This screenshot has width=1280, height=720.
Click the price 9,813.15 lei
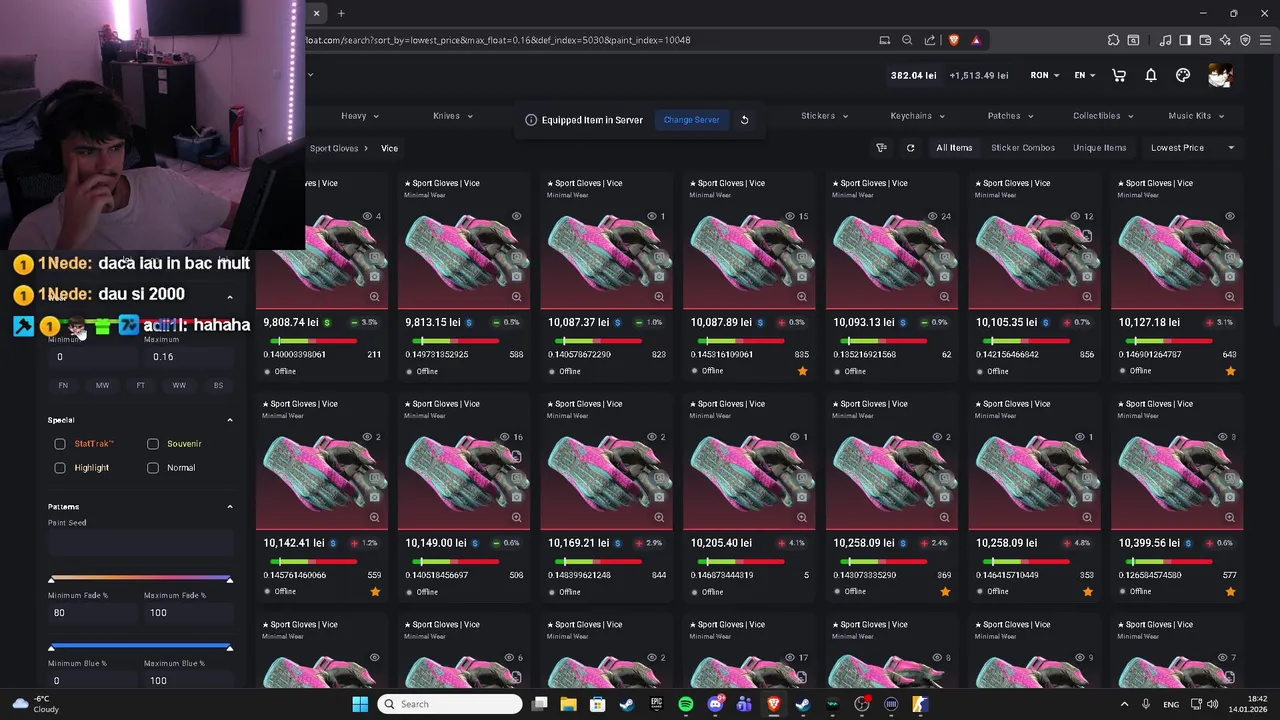pos(433,322)
